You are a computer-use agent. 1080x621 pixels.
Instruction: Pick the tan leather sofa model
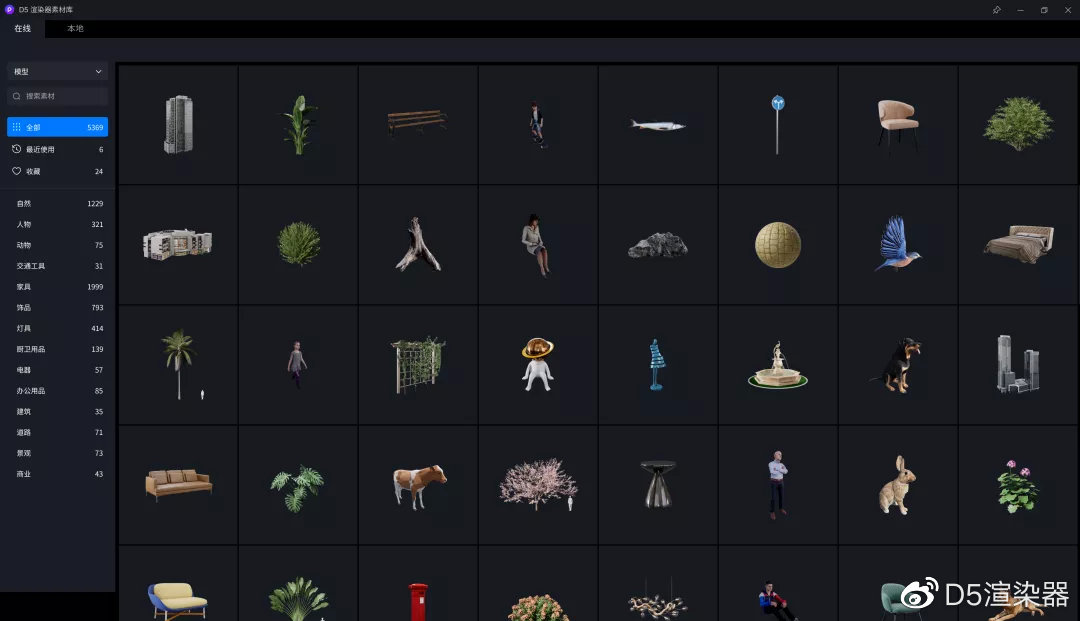pos(178,485)
